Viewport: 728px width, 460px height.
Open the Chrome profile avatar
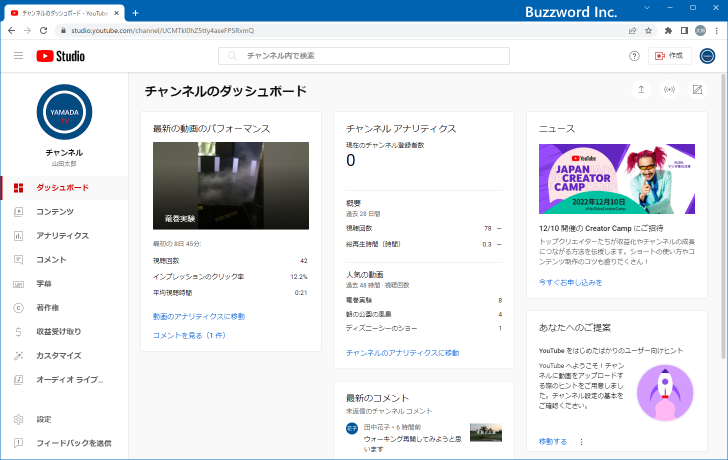(700, 31)
